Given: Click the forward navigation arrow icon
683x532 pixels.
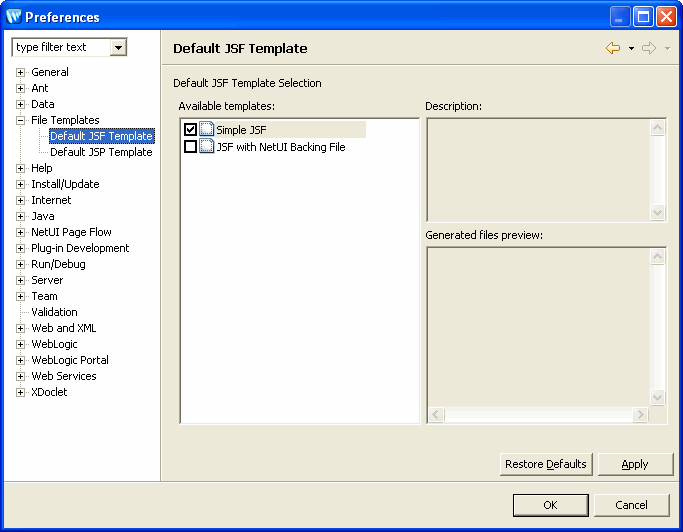Looking at the screenshot, I should click(x=649, y=48).
